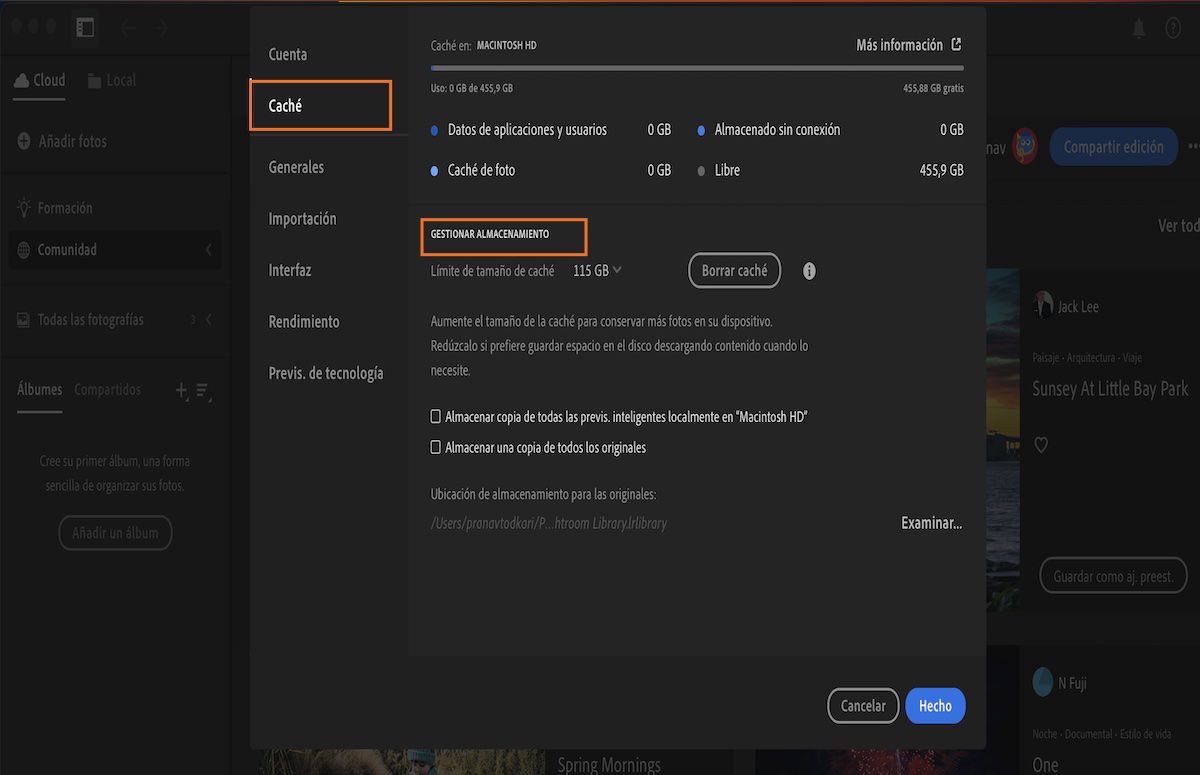Open help using the question mark icon
Image resolution: width=1200 pixels, height=775 pixels.
coord(1174,27)
